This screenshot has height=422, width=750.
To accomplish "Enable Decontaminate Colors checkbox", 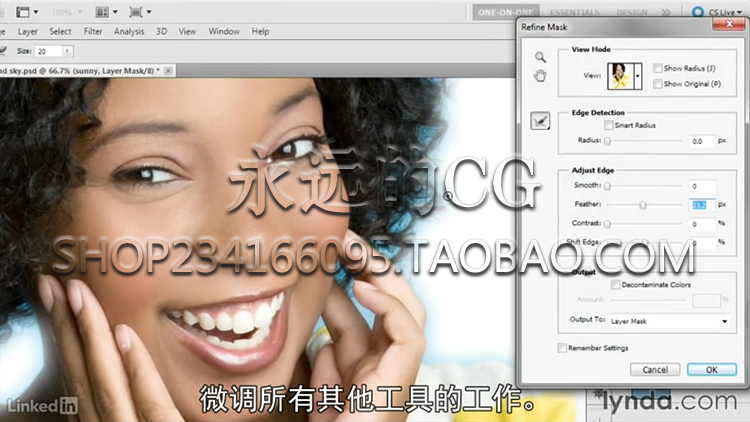I will click(616, 285).
